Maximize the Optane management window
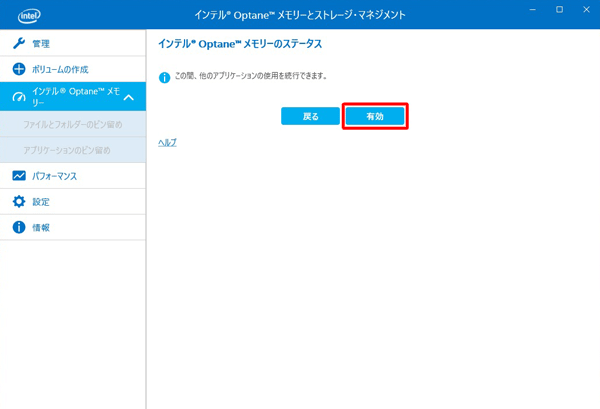 pos(559,10)
